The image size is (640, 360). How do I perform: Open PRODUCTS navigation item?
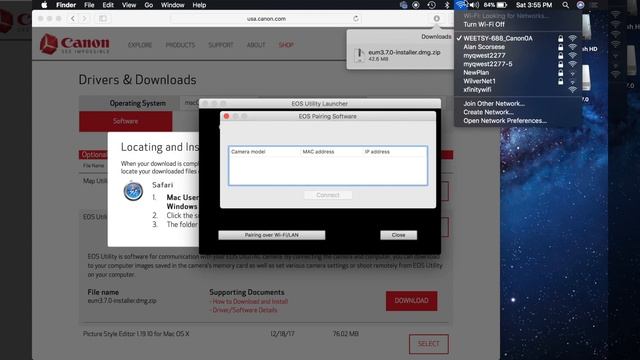[x=180, y=45]
